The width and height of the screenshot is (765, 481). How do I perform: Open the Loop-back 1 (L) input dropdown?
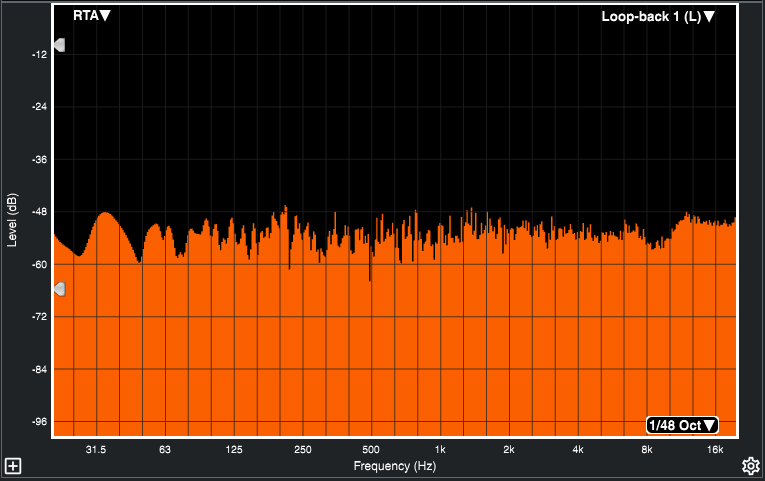coord(658,17)
